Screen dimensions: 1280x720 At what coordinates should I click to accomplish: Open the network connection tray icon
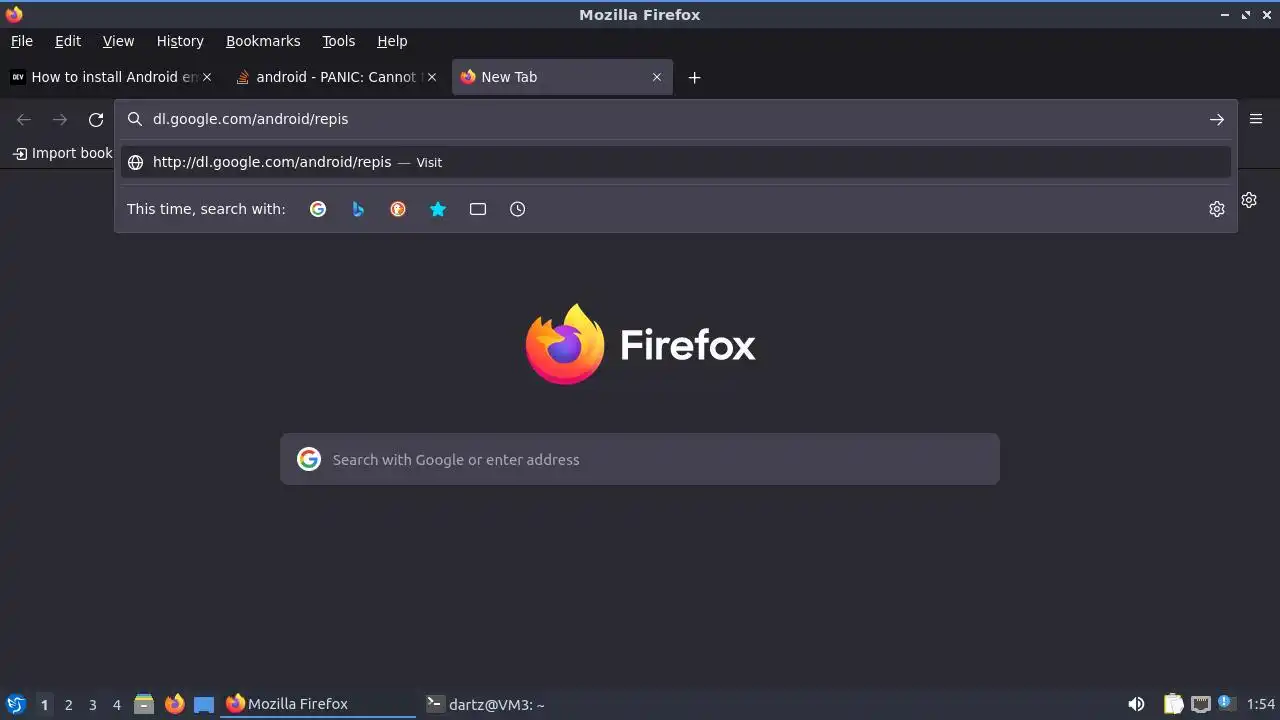1200,704
